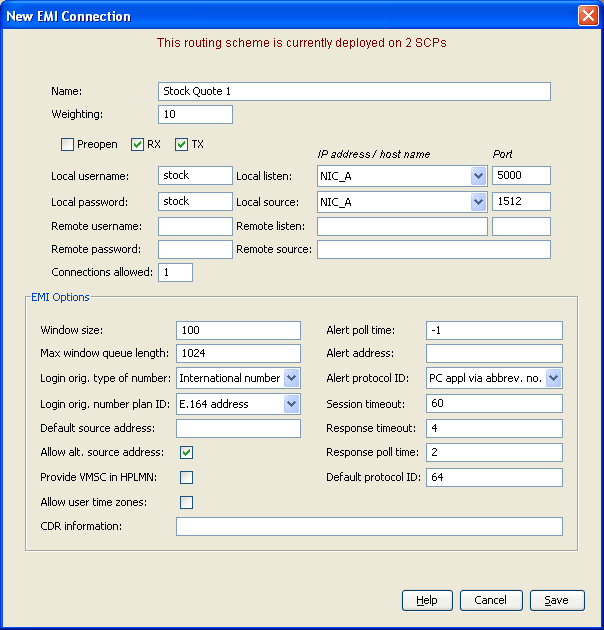Select the Response timeout field

point(494,429)
